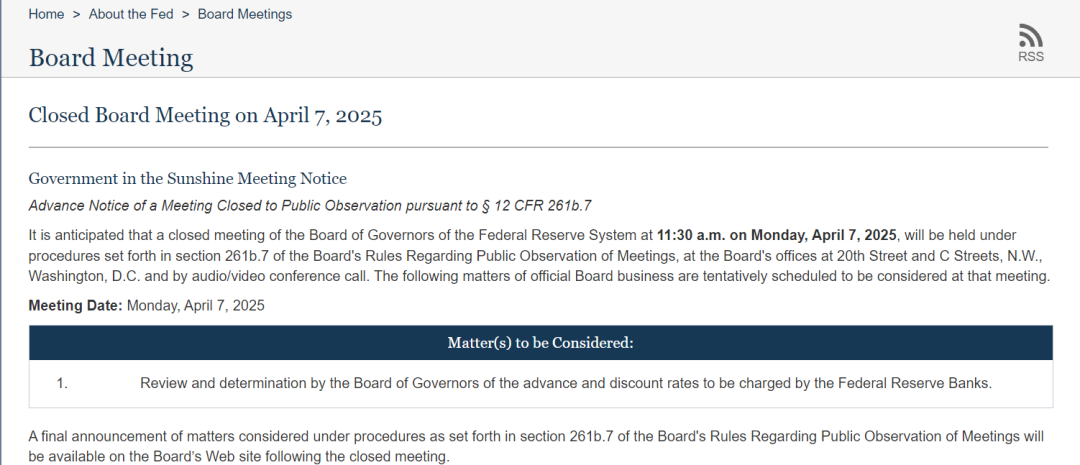Click the breadcrumb separator after Home
The height and width of the screenshot is (465, 1080).
pos(76,14)
